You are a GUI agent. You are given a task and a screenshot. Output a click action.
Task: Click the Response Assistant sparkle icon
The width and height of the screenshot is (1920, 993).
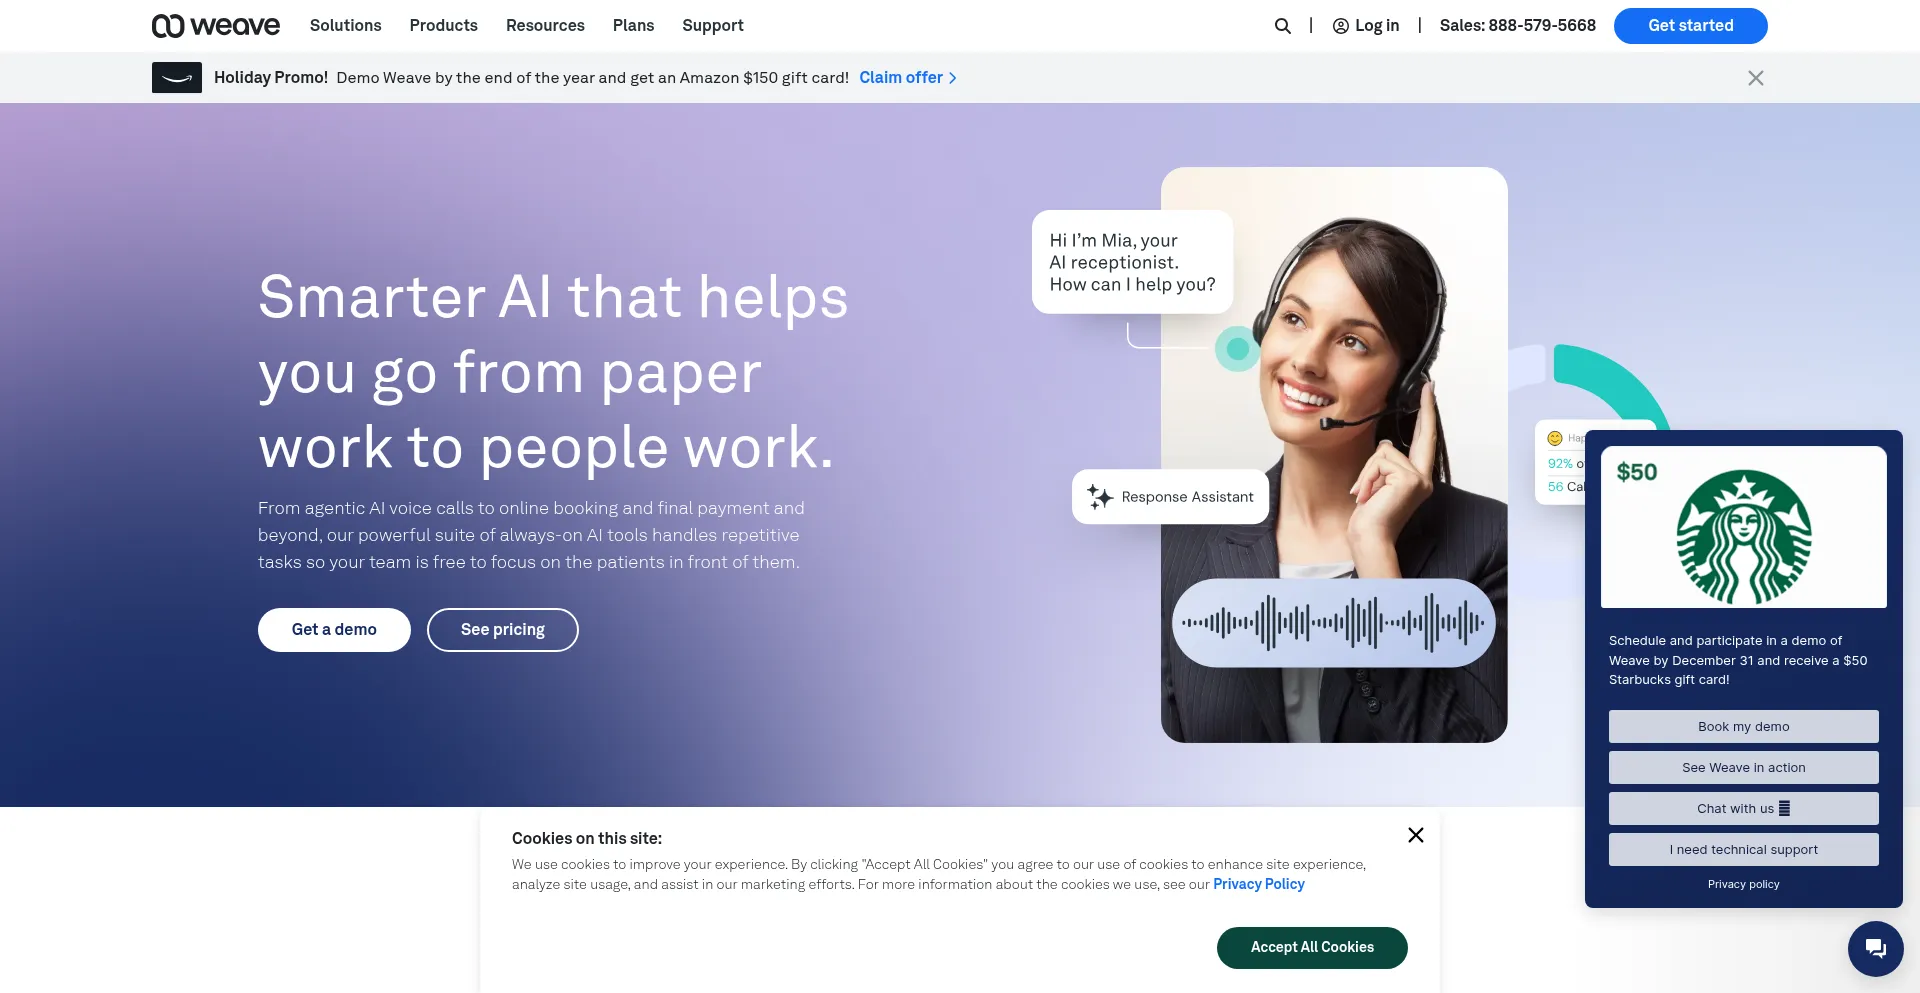(1099, 497)
